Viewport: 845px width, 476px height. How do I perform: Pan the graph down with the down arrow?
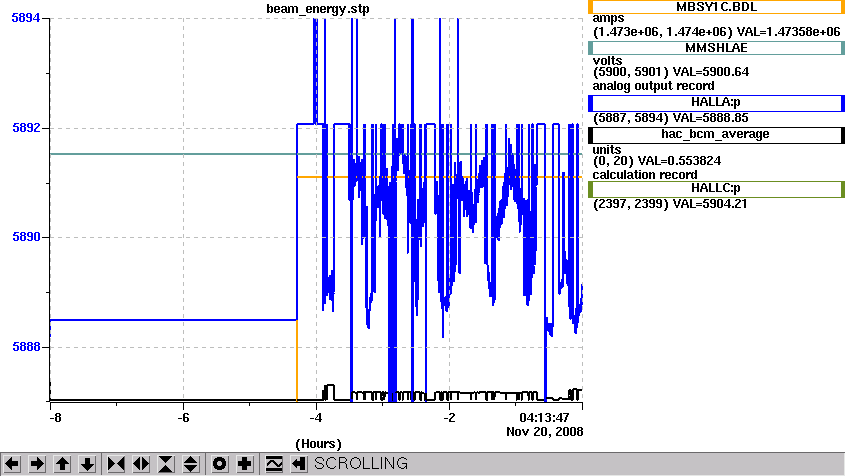(x=87, y=464)
